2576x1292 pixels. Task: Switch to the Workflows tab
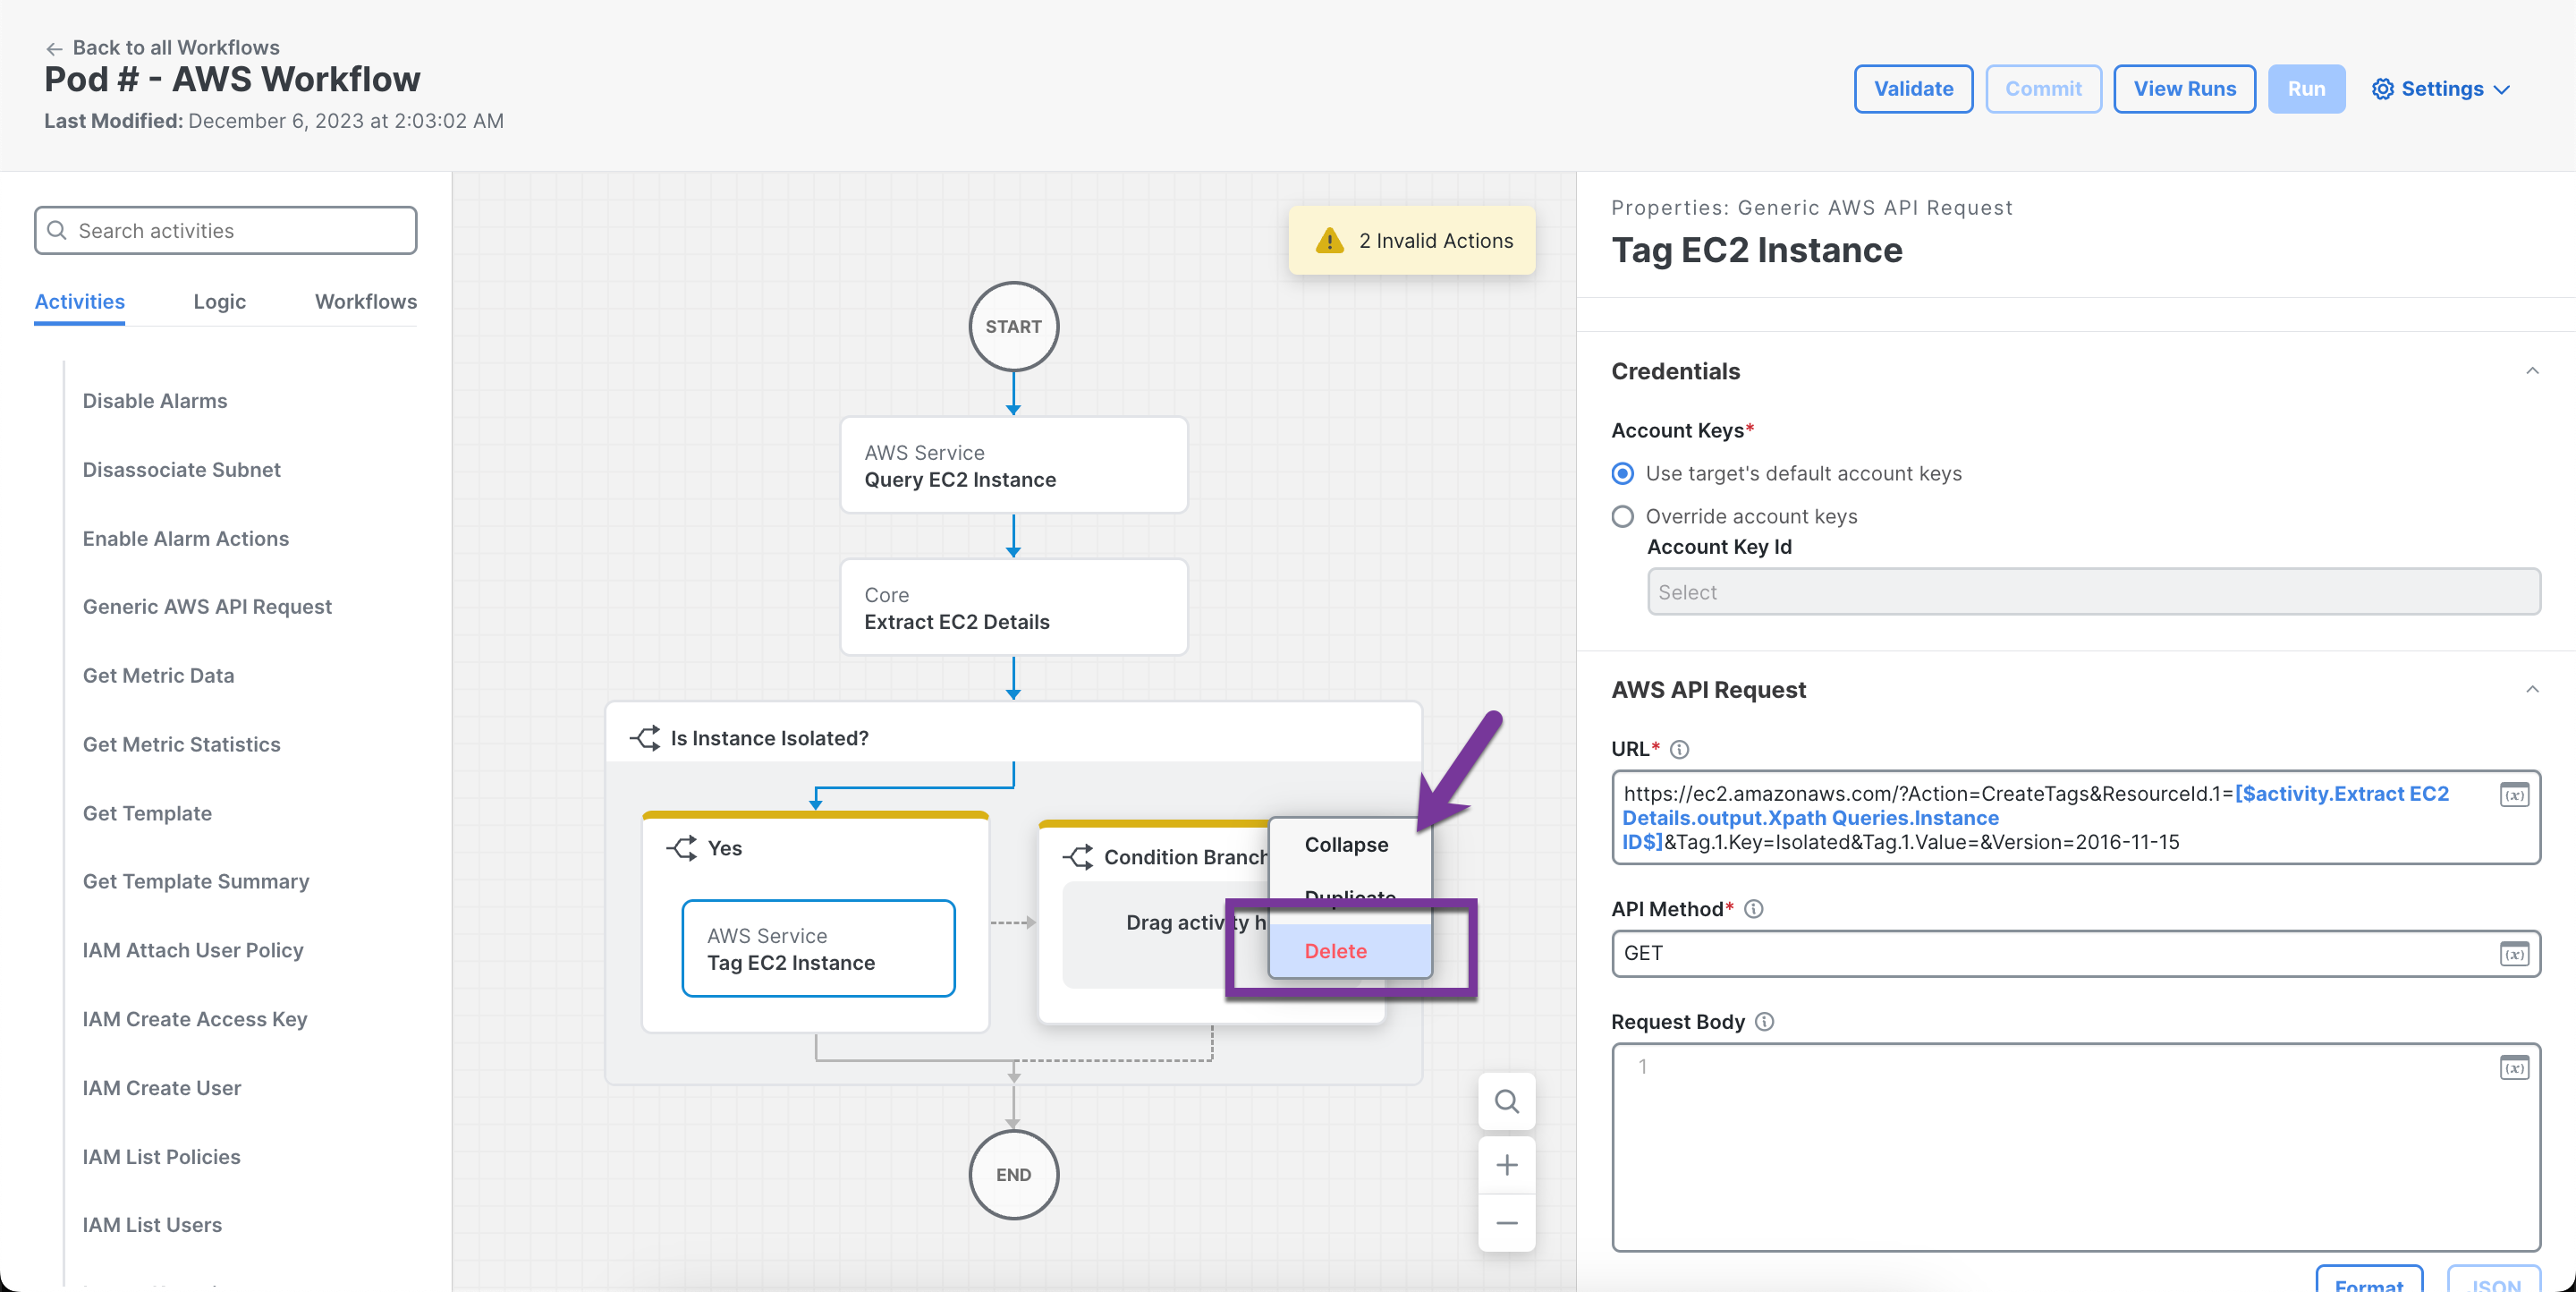pos(365,302)
